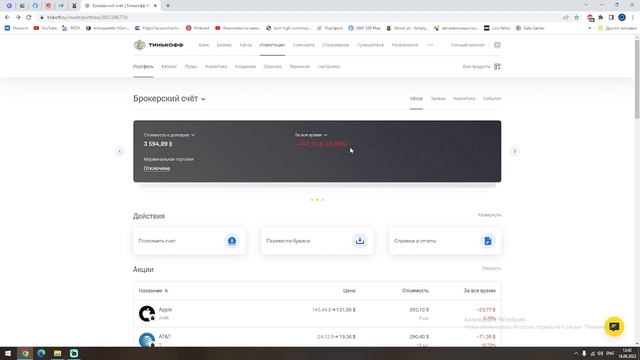Click the За все время column header

pos(480,291)
